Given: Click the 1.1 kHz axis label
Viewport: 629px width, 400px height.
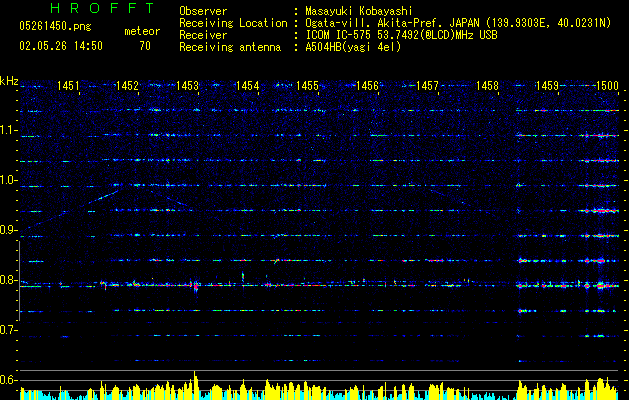Looking at the screenshot, I should [x=9, y=130].
